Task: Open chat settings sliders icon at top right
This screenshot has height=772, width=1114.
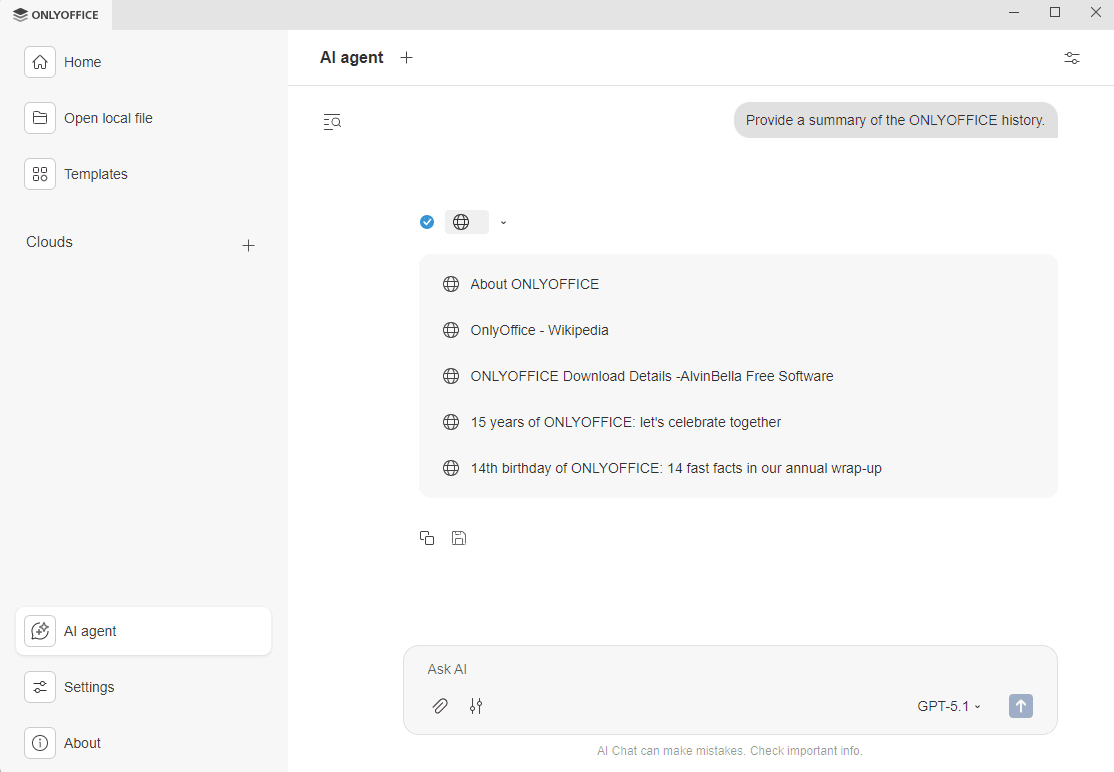Action: pyautogui.click(x=1072, y=58)
